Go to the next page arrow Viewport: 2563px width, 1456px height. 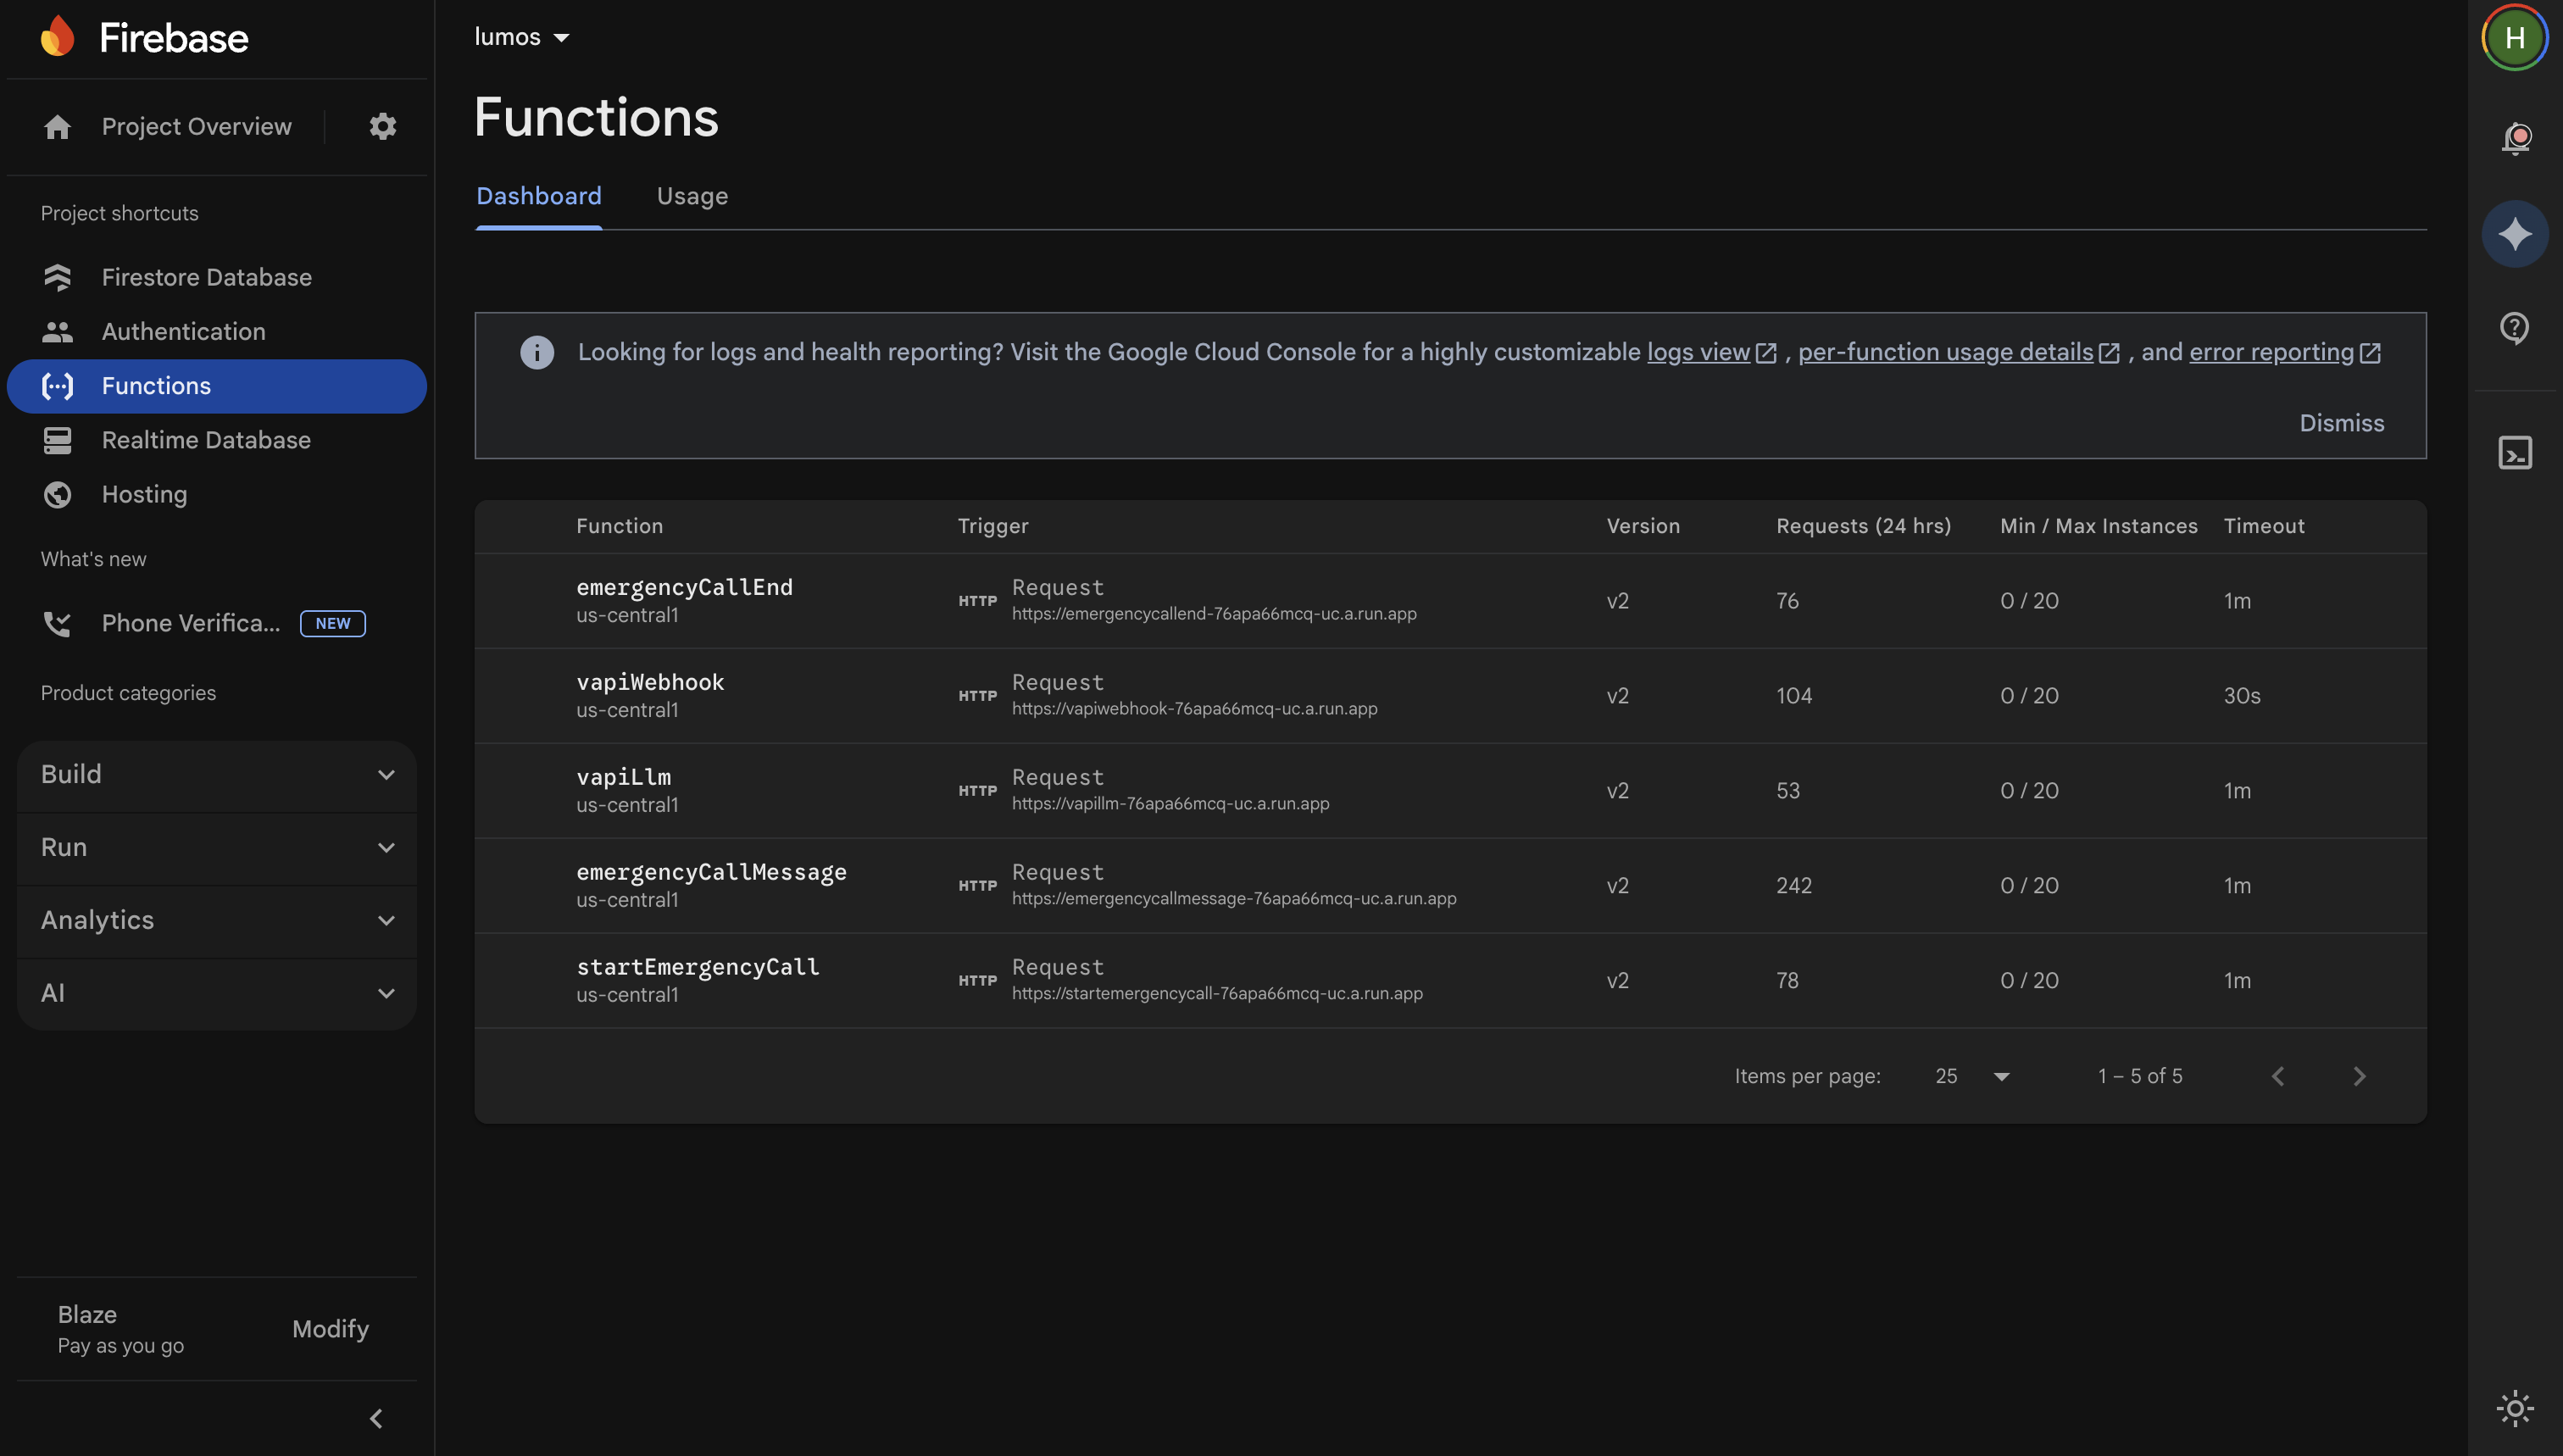point(2359,1076)
